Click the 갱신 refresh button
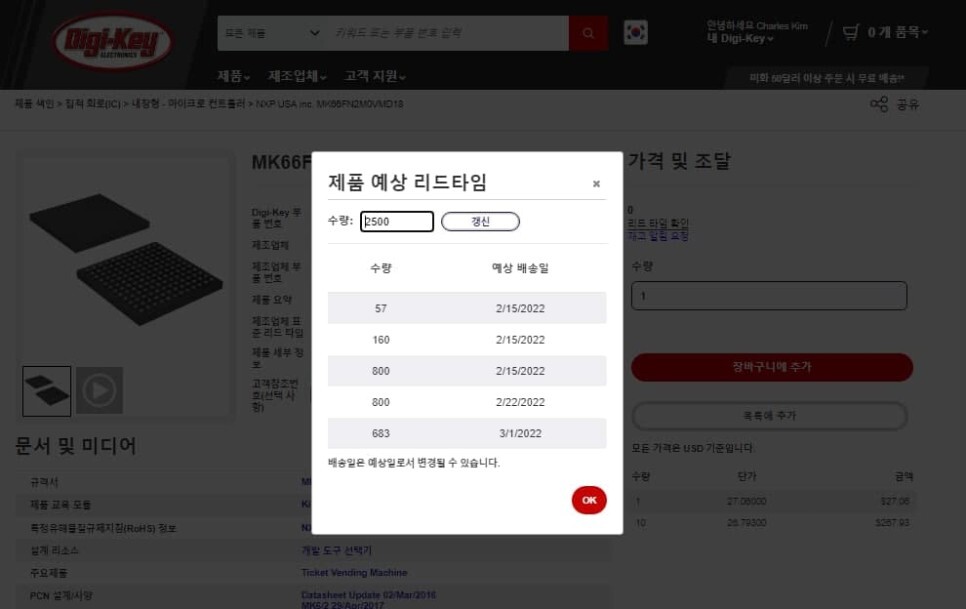This screenshot has width=966, height=609. [480, 222]
